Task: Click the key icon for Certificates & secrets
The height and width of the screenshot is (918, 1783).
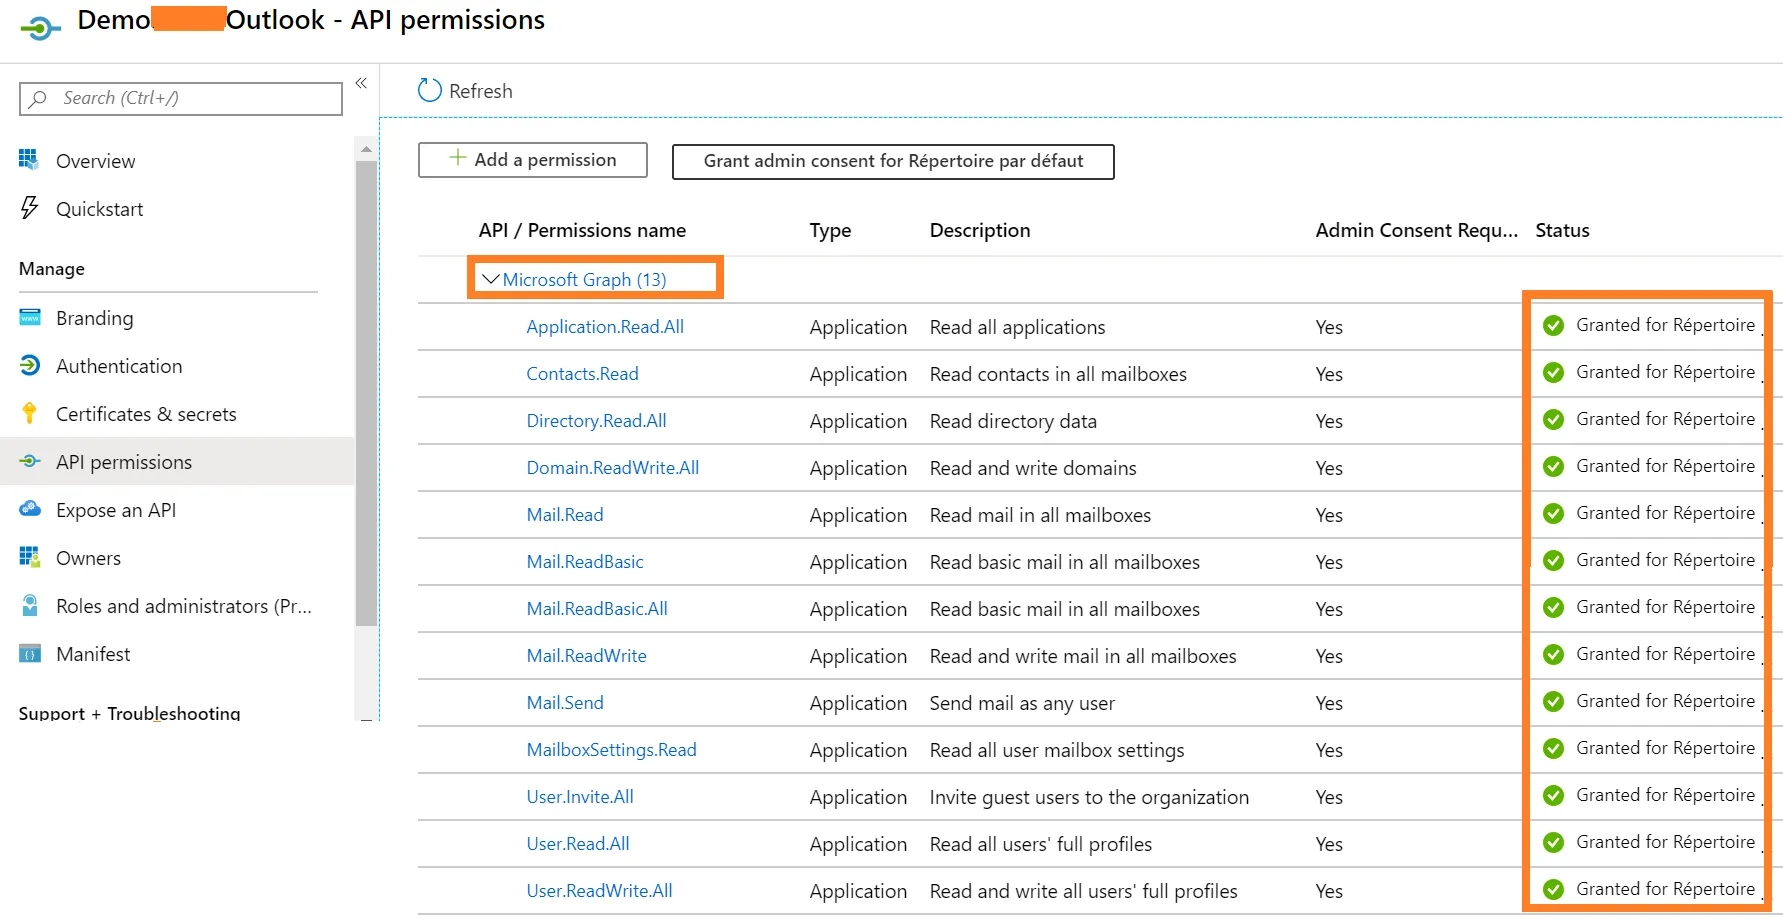Action: click(29, 413)
